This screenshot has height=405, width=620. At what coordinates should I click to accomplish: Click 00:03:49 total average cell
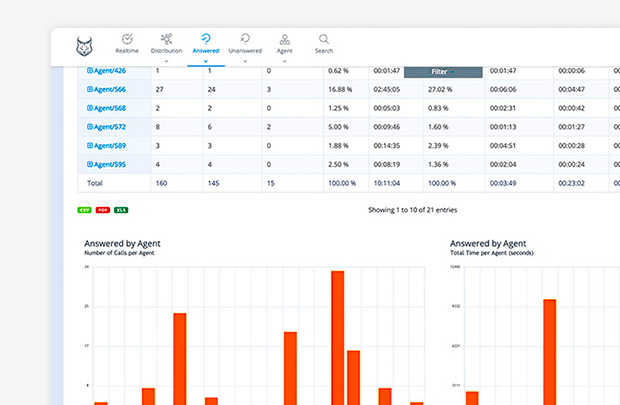pyautogui.click(x=503, y=183)
